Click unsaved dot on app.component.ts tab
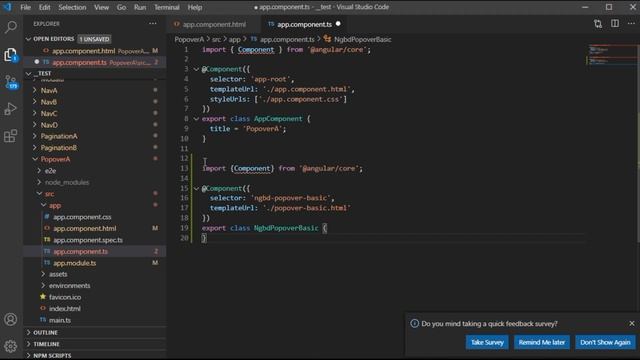640x360 pixels. click(x=338, y=24)
